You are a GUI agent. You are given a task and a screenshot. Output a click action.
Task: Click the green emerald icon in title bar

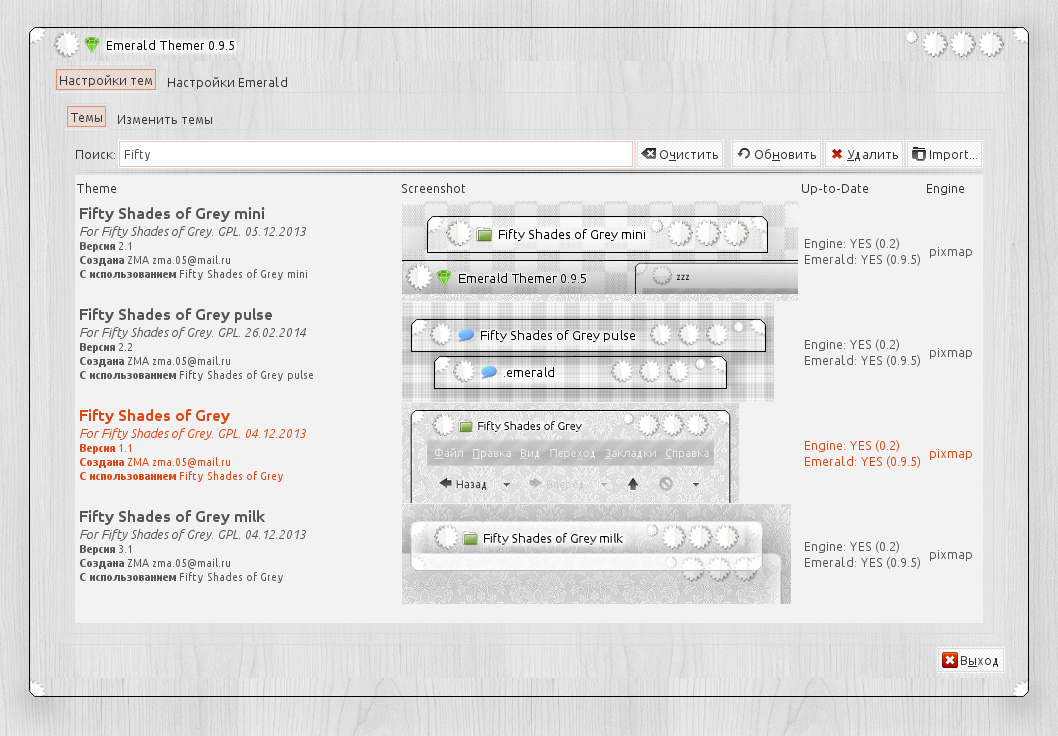[92, 45]
